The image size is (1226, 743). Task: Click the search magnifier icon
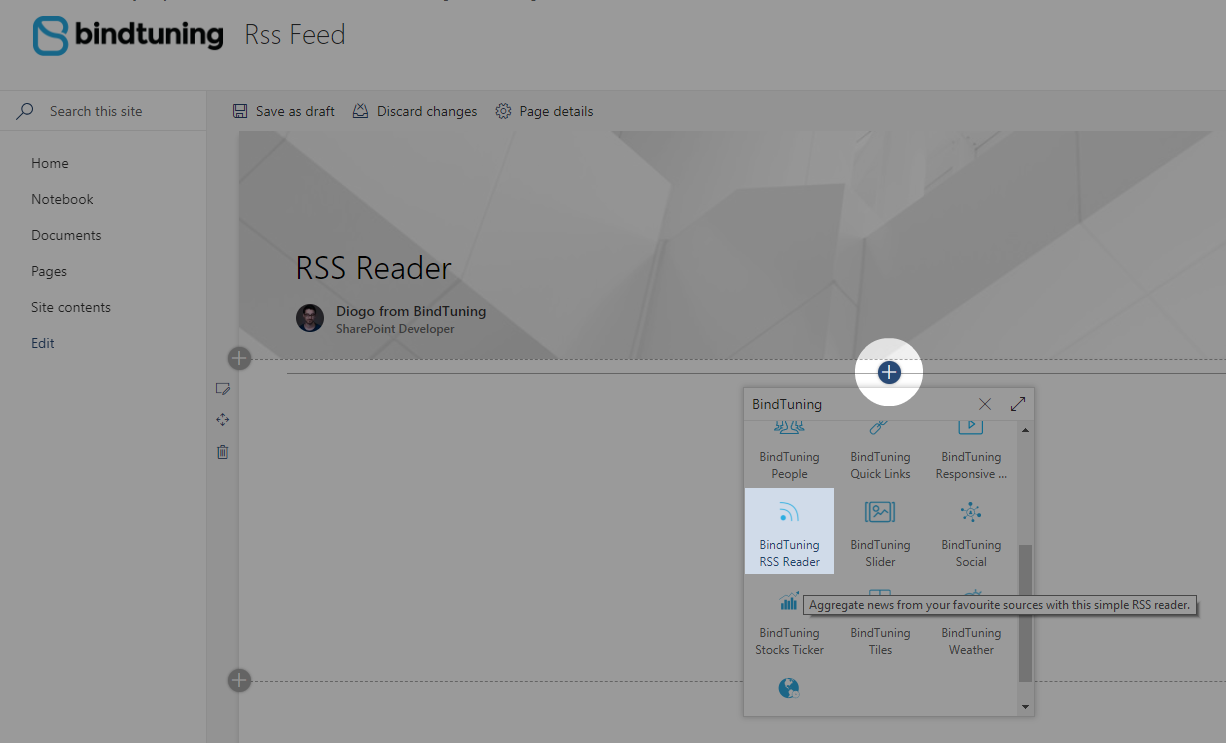pyautogui.click(x=25, y=111)
